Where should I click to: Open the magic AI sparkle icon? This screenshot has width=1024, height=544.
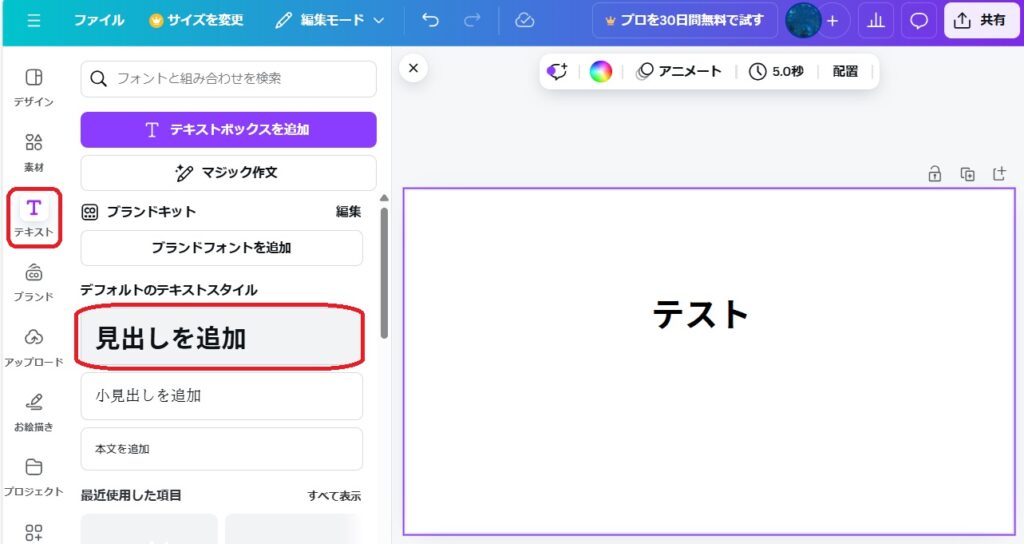click(x=557, y=71)
